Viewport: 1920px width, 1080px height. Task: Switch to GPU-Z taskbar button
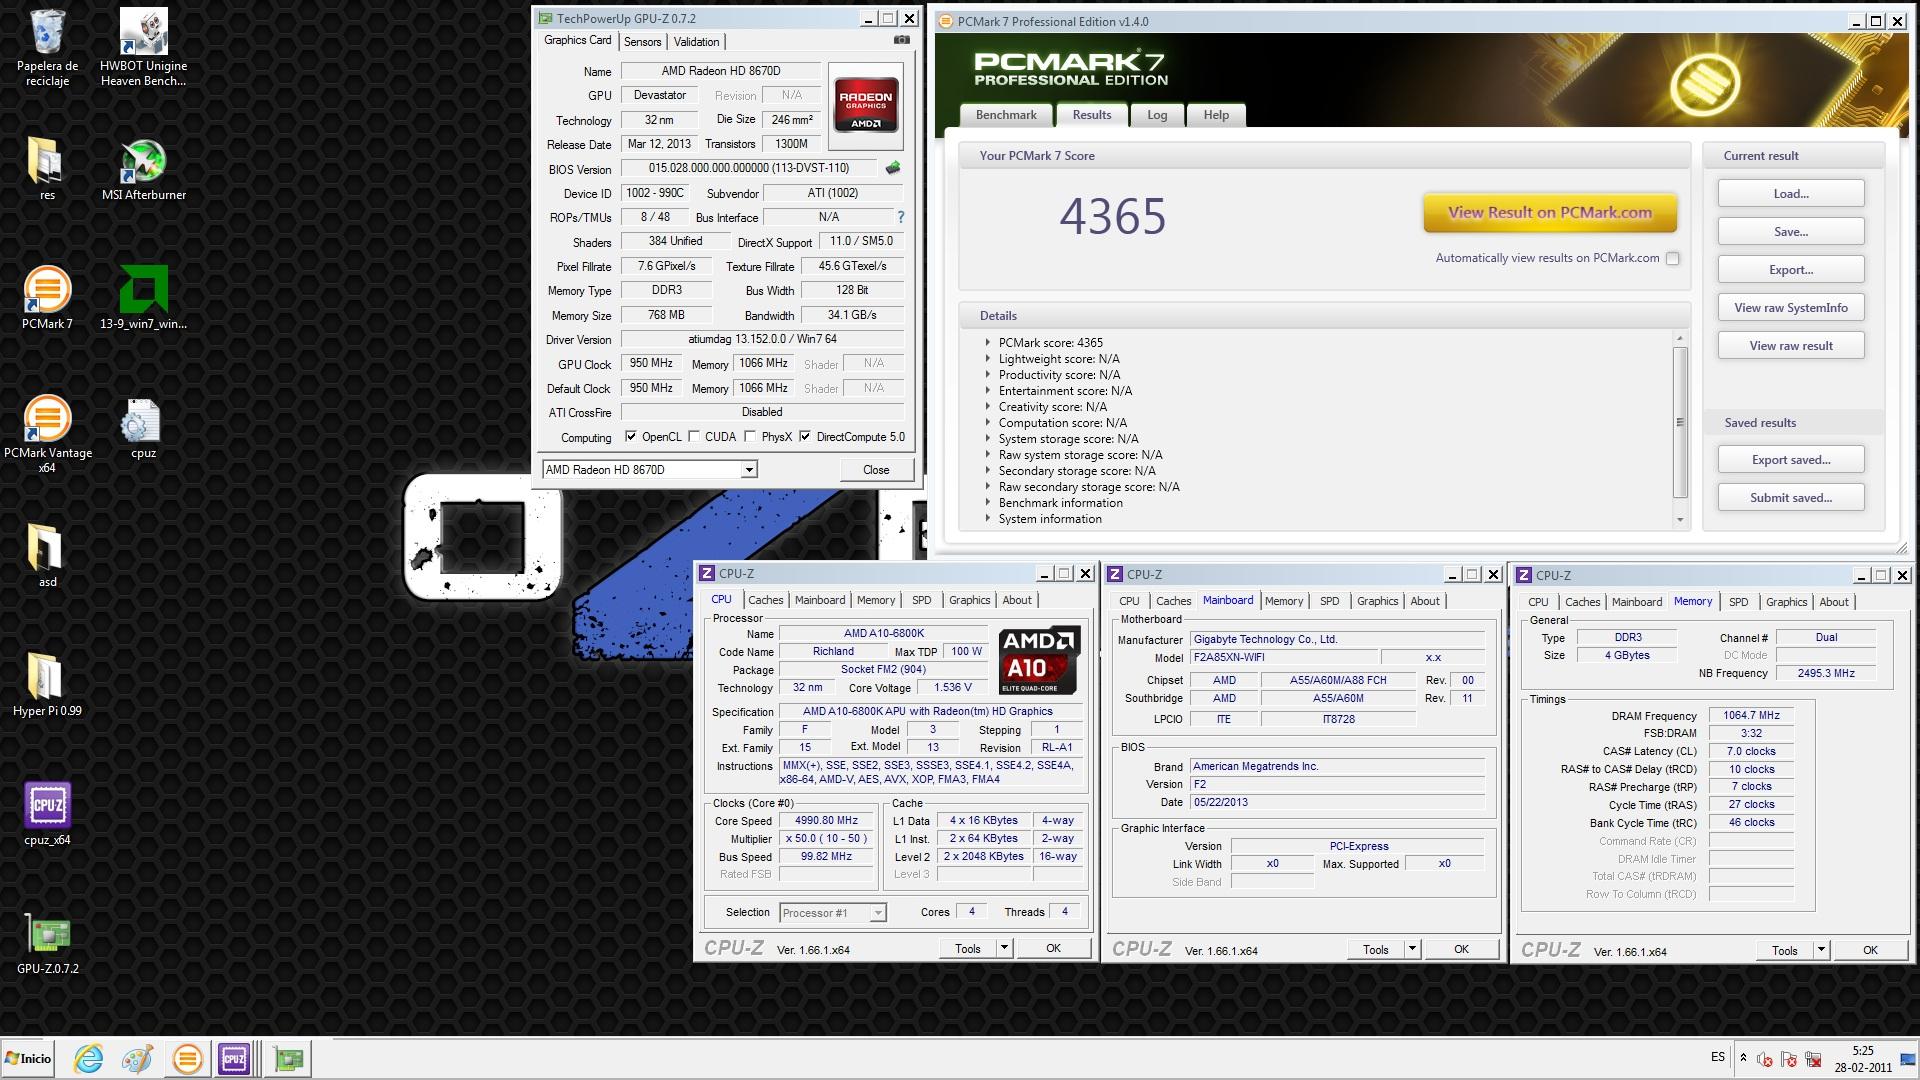point(289,1058)
